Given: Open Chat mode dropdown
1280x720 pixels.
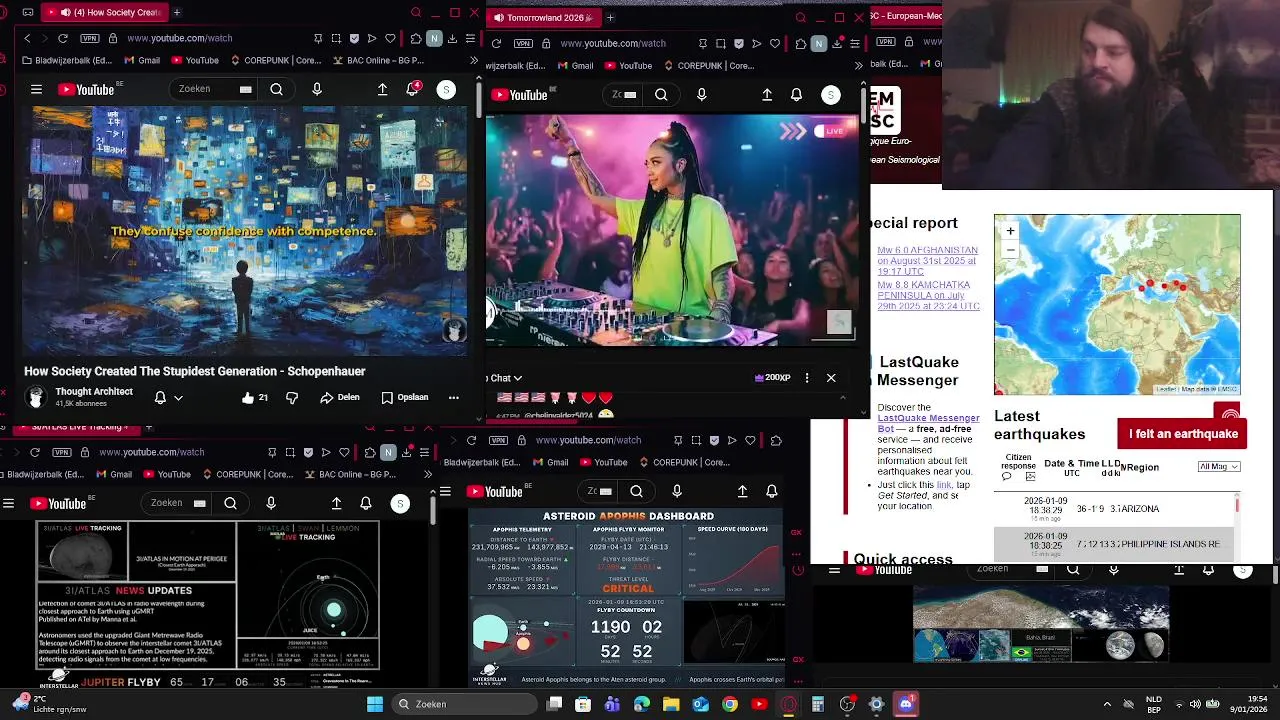Looking at the screenshot, I should [504, 378].
